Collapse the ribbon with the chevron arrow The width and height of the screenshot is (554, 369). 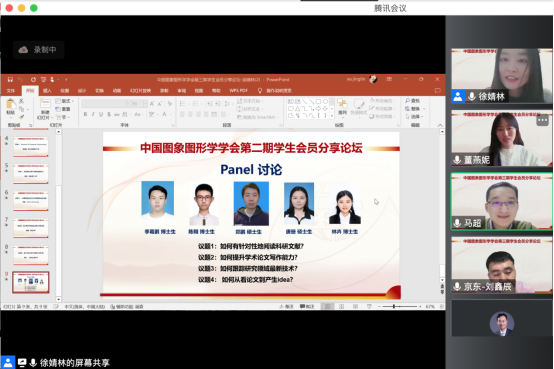coord(440,125)
